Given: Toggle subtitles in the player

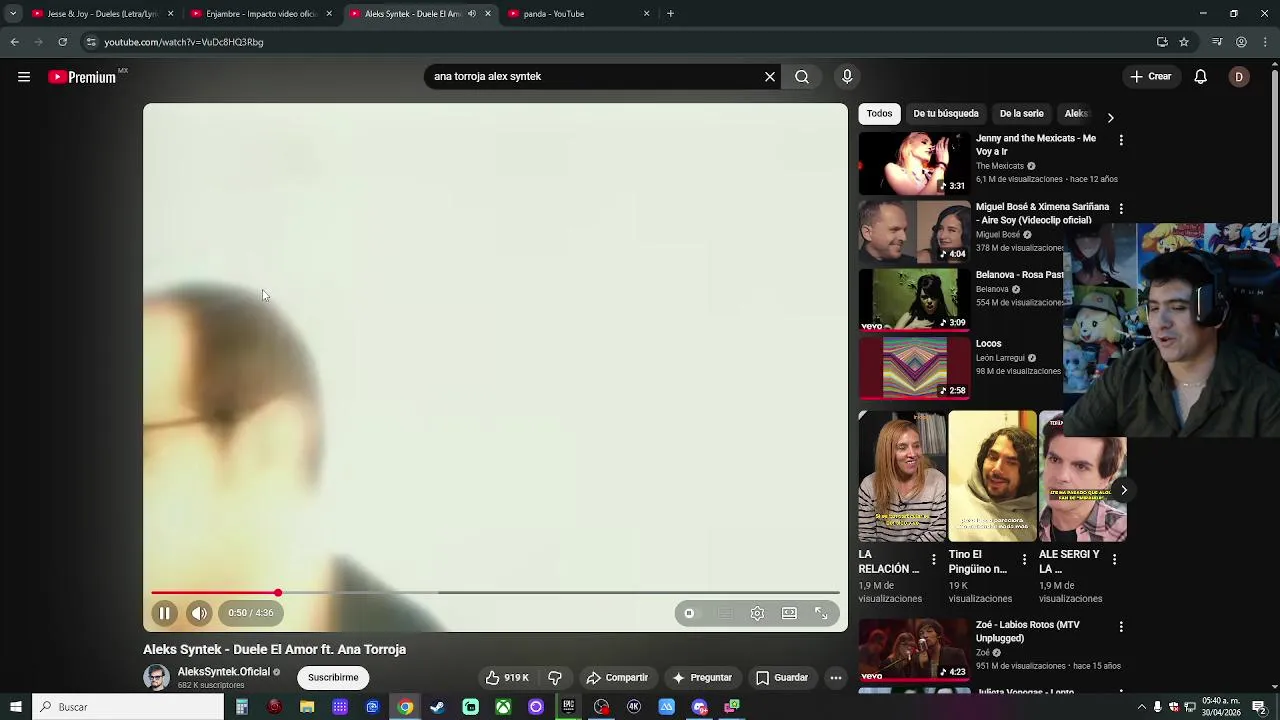Looking at the screenshot, I should [725, 613].
